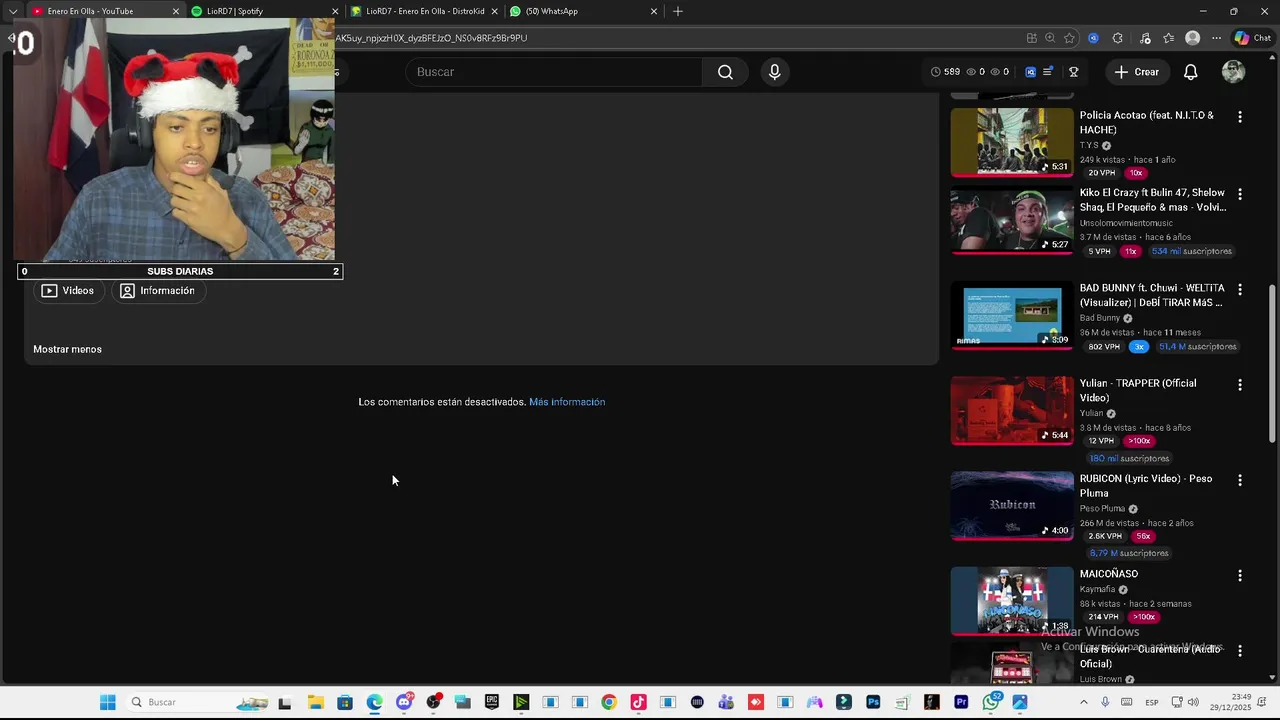Image resolution: width=1280 pixels, height=720 pixels.
Task: Open Google Chrome from the taskbar
Action: (608, 702)
